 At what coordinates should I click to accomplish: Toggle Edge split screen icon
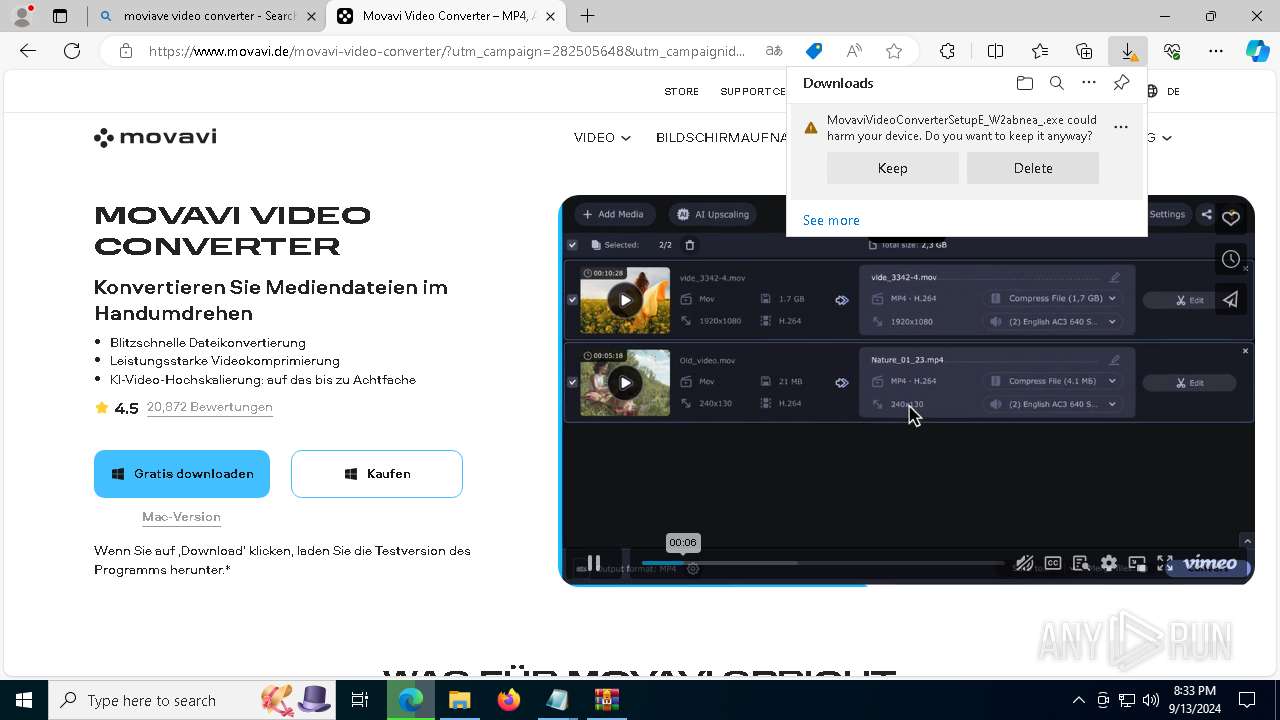point(996,51)
